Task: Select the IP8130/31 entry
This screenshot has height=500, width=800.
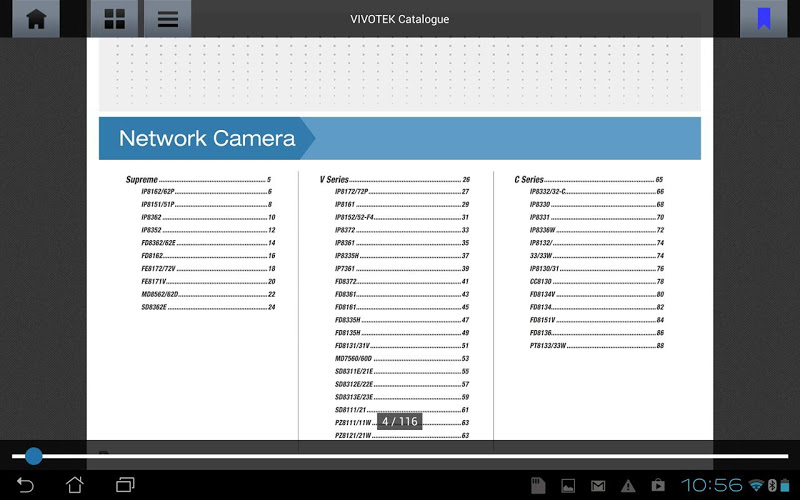Action: point(596,268)
